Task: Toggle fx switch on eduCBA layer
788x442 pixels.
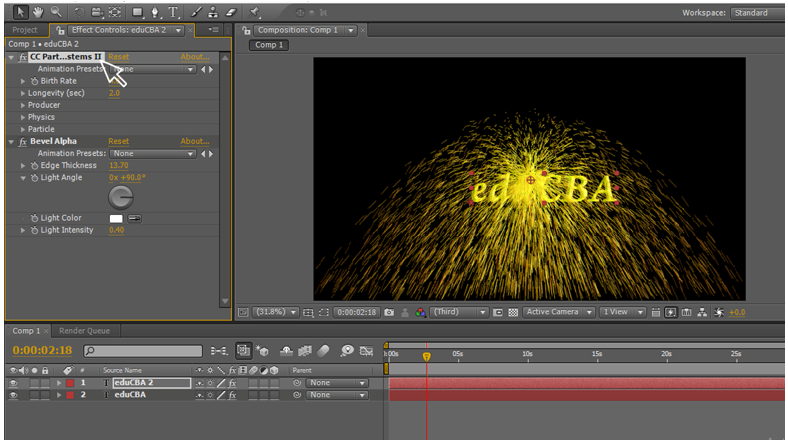Action: click(x=233, y=395)
